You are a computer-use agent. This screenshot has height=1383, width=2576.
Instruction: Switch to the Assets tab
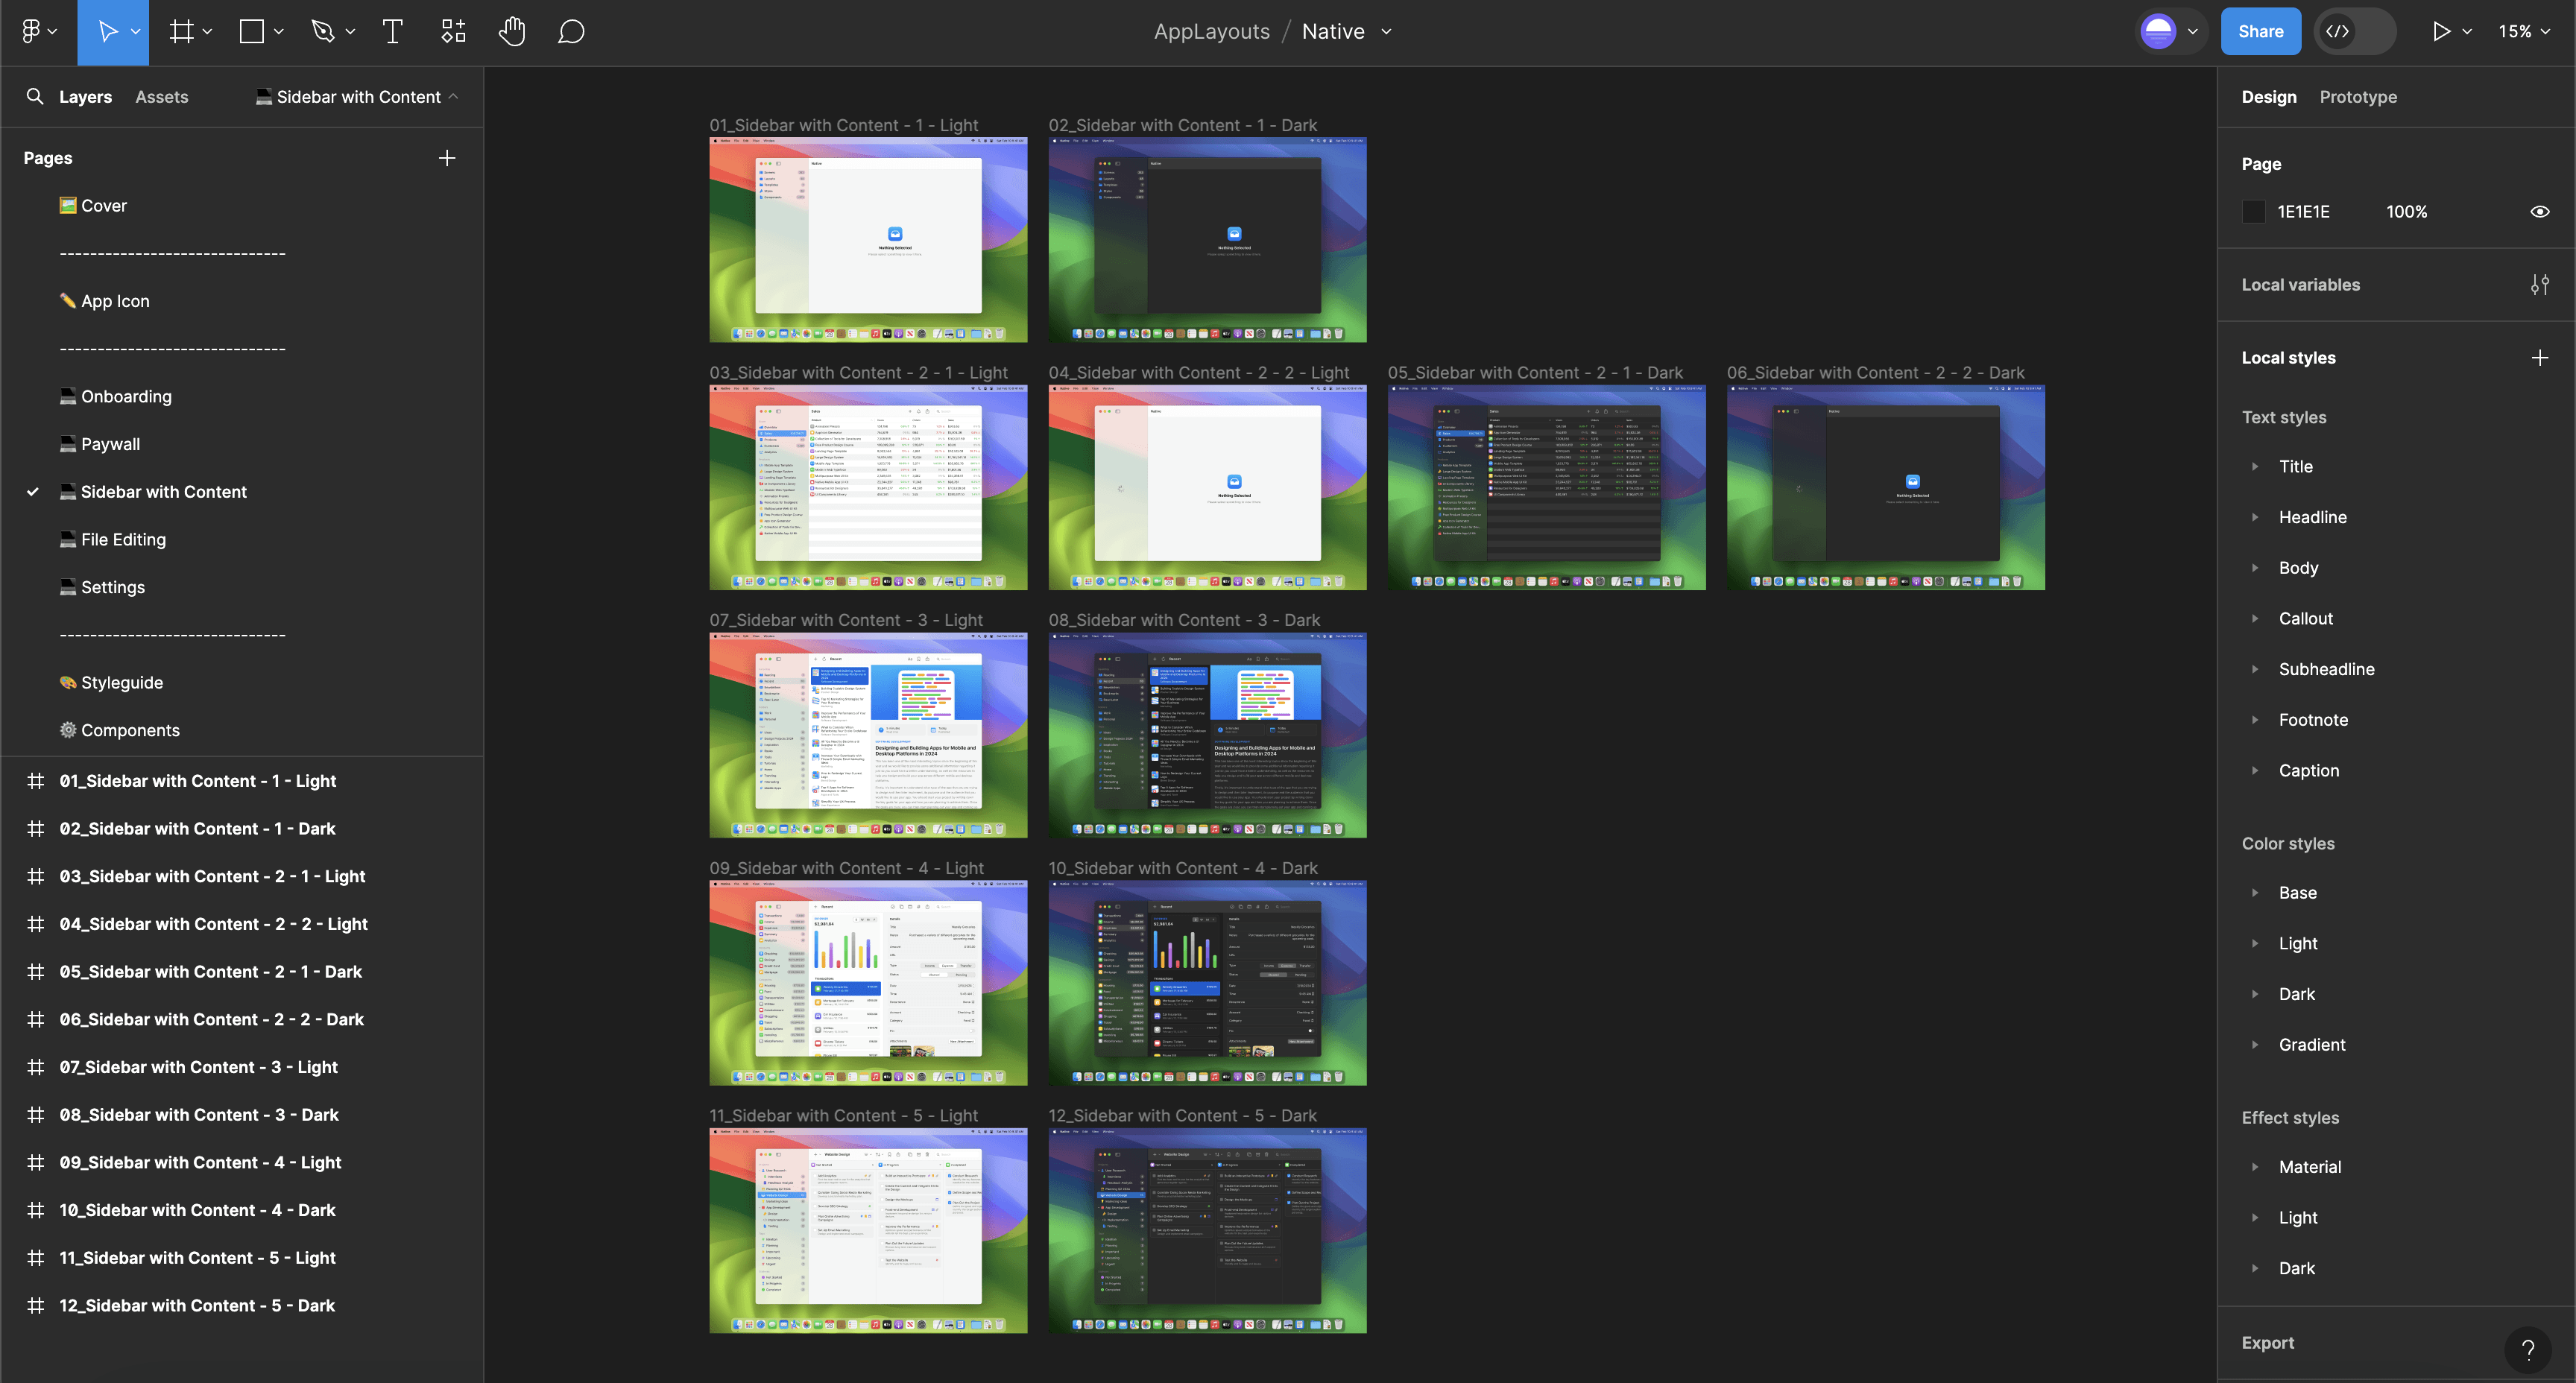(162, 97)
